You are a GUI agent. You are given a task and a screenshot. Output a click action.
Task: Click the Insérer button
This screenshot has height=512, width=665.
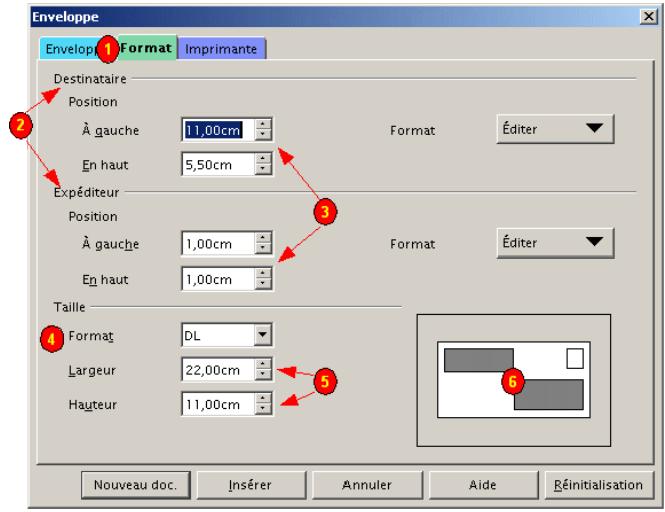(250, 485)
